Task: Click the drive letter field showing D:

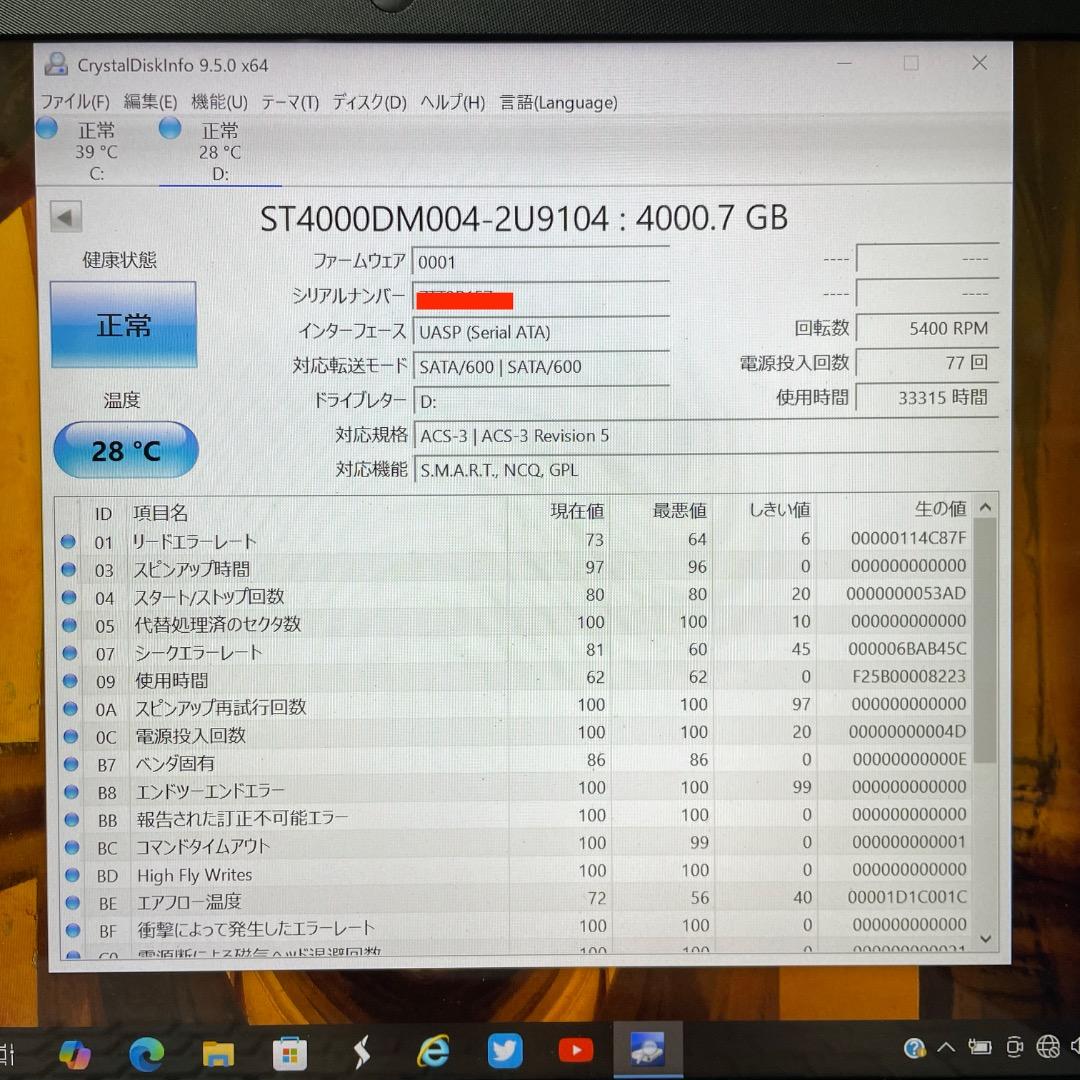Action: (x=541, y=402)
